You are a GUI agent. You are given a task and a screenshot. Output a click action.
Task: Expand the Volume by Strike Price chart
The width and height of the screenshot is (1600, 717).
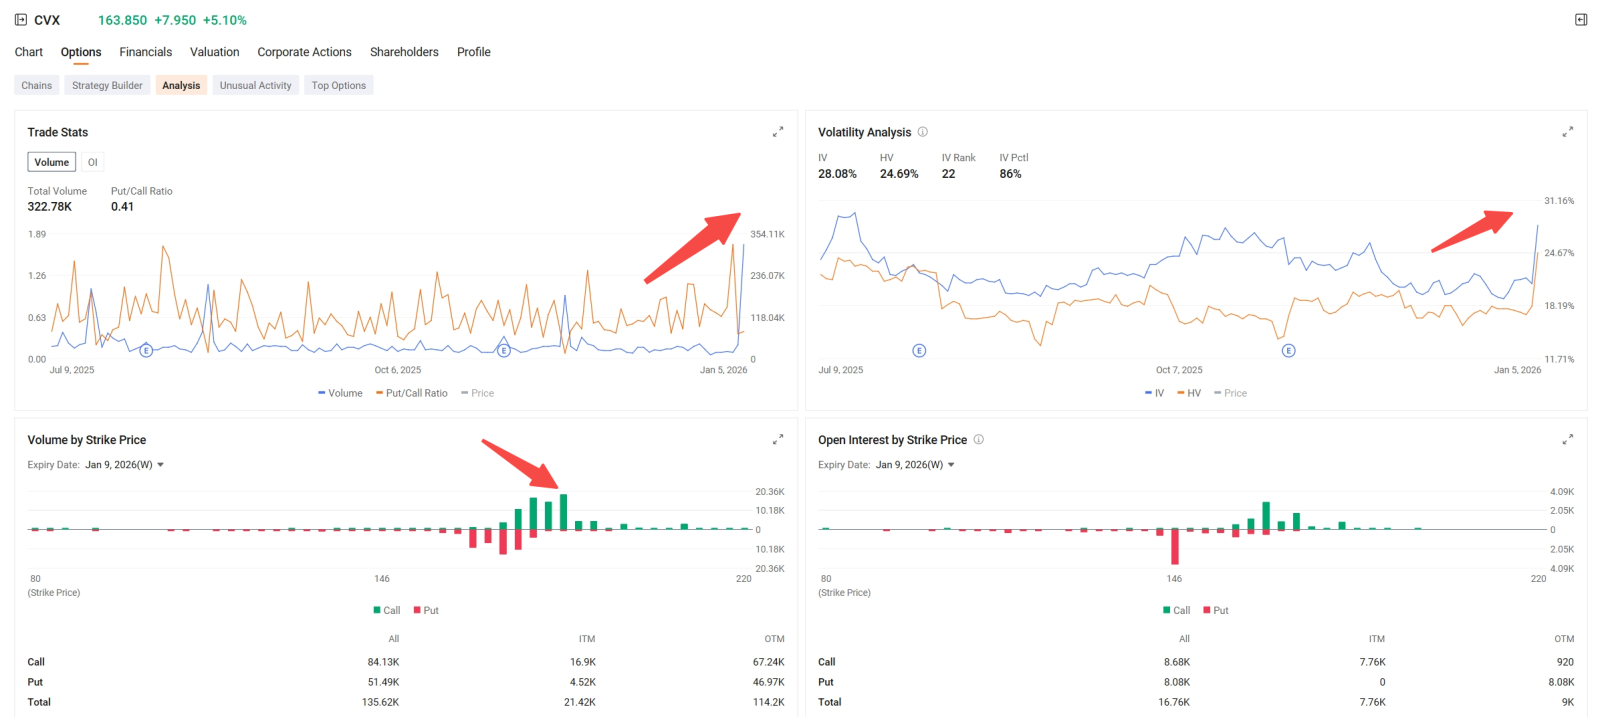tap(777, 440)
